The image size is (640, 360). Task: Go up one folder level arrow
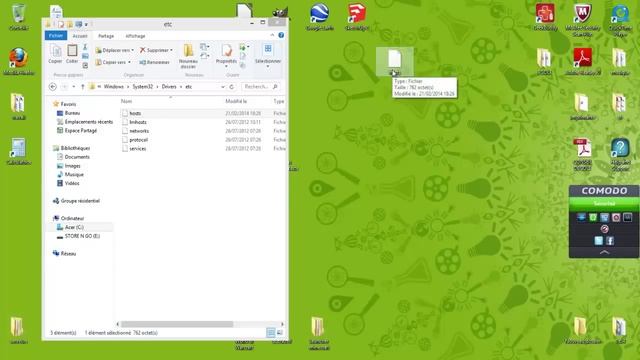83,87
